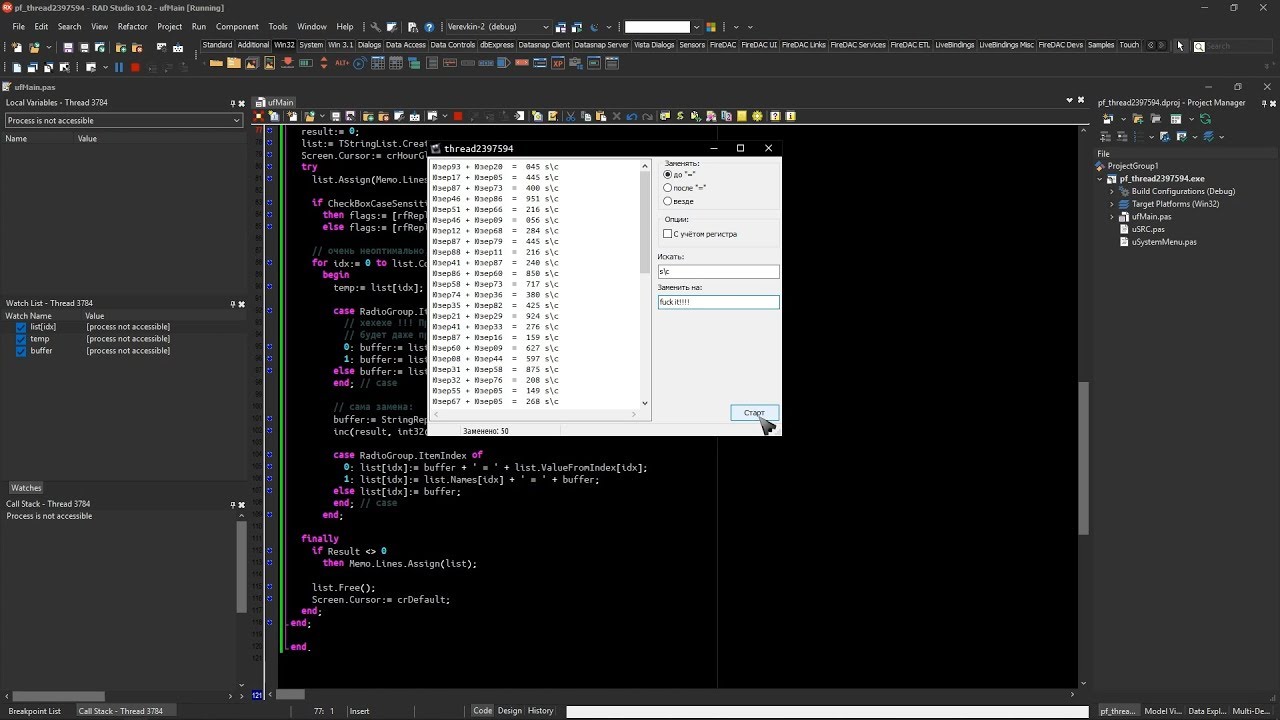Select the XP Manifest component in palette
Screen dimensions: 1280x720
(x=558, y=63)
